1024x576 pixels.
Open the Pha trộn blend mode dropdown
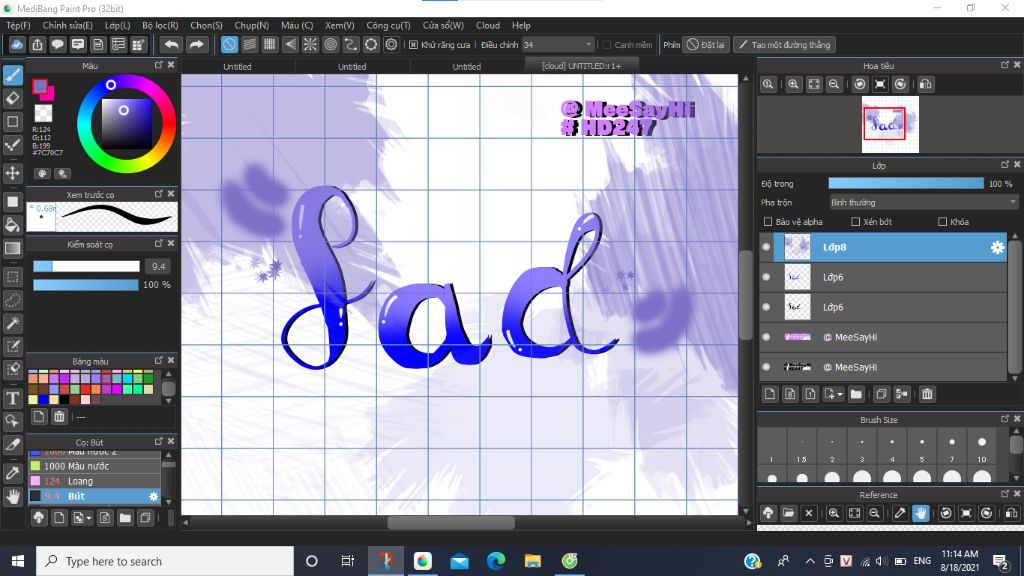point(923,202)
